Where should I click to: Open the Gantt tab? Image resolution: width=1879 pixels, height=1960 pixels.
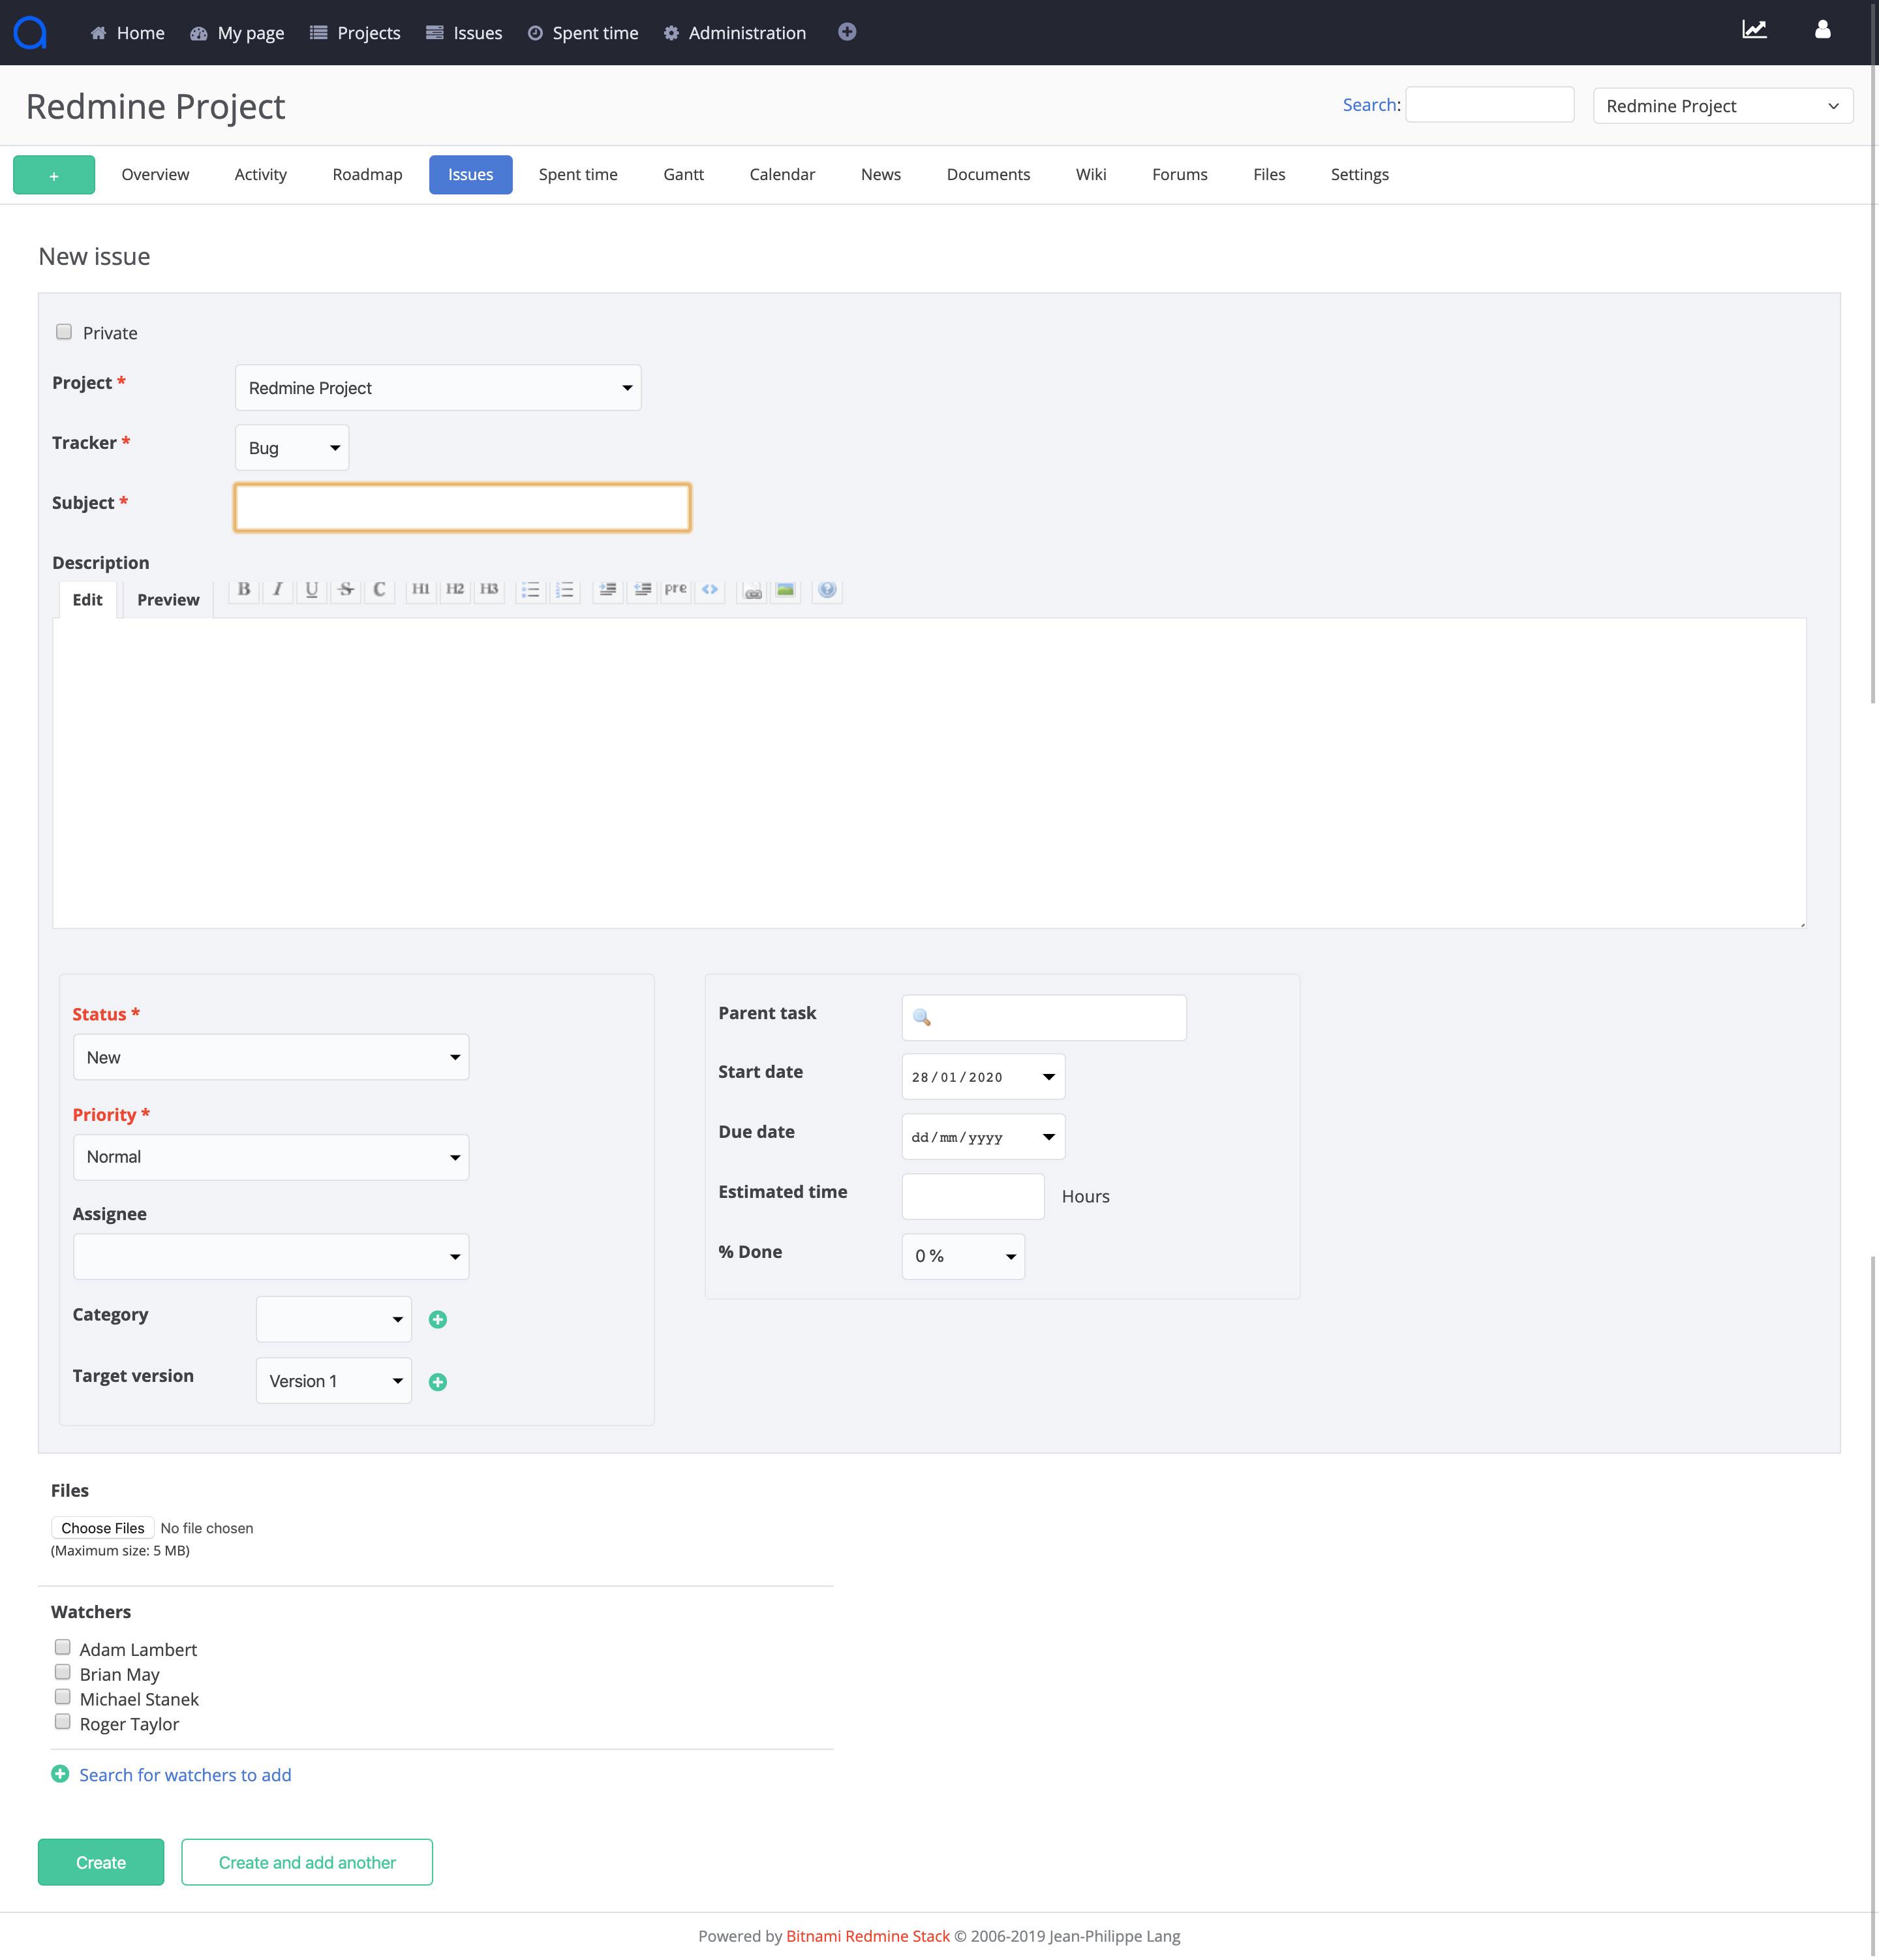(684, 174)
